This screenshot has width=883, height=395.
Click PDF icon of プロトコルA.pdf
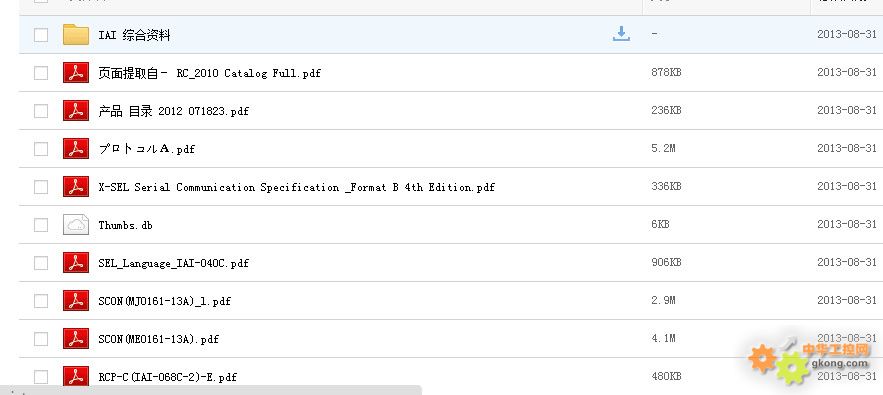coord(76,149)
